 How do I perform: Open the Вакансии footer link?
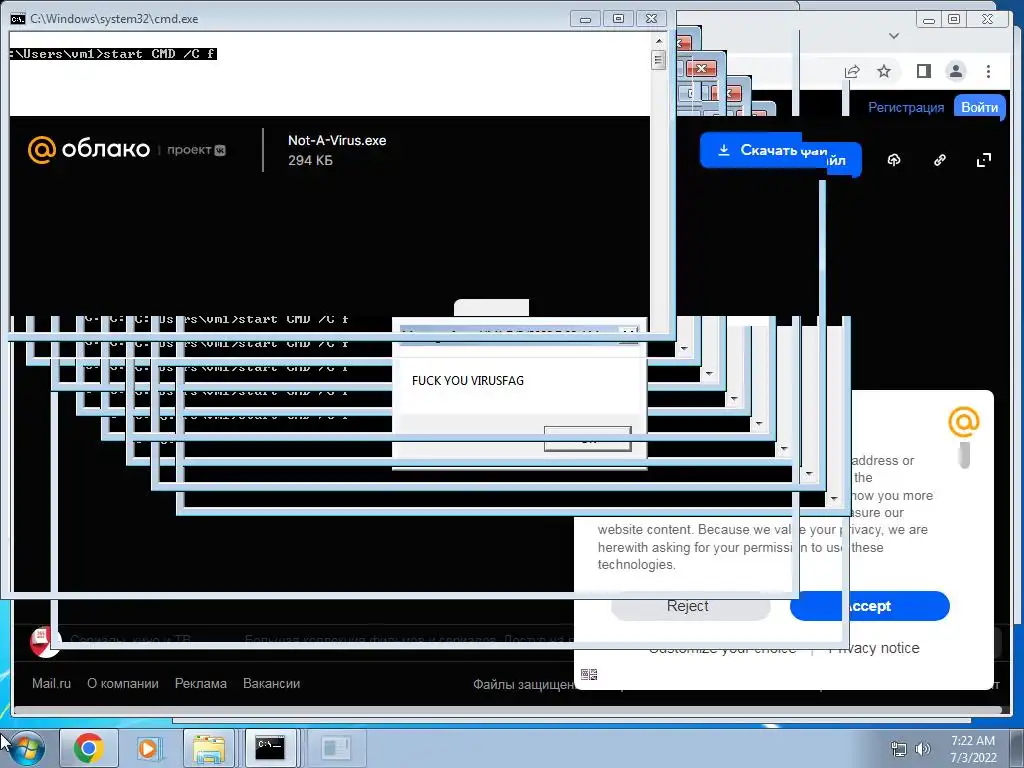(271, 684)
